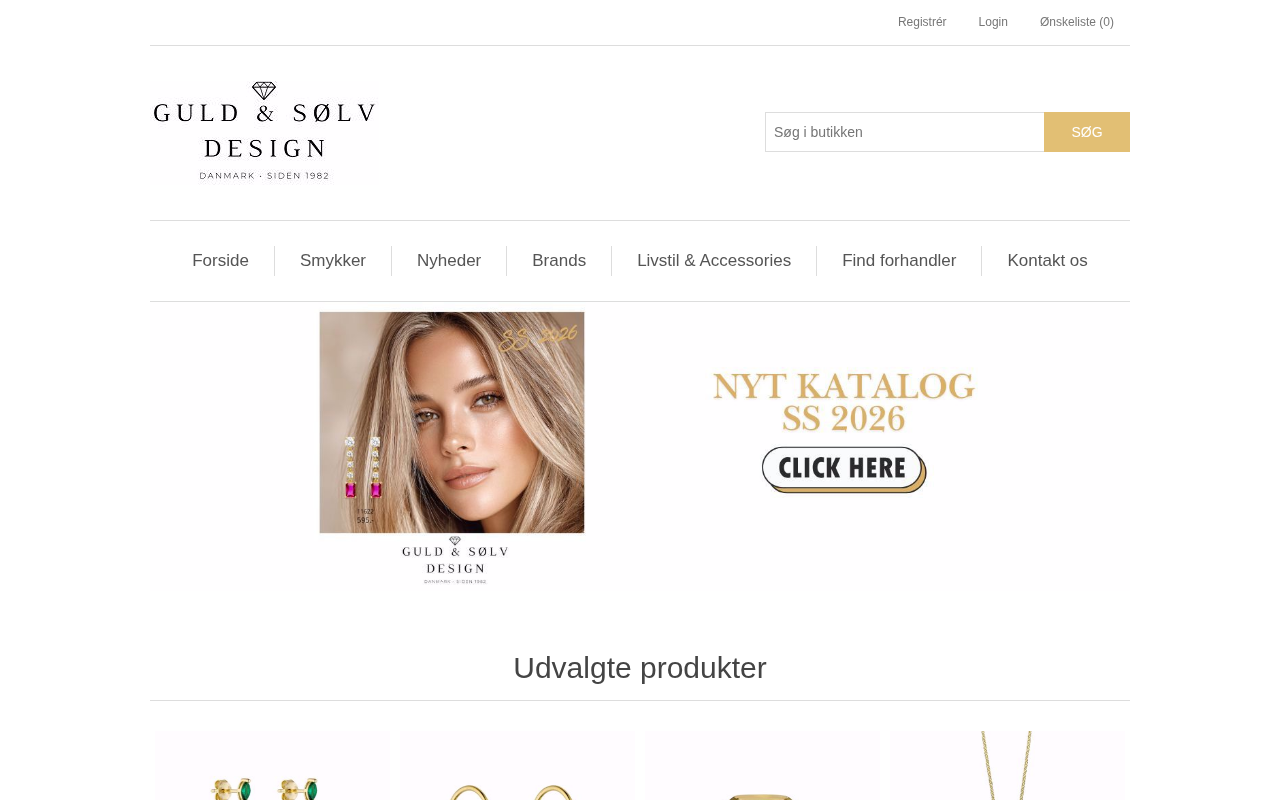Screen dimensions: 1280x800
Task: Open Livstil & Accessories menu
Action: tap(714, 261)
